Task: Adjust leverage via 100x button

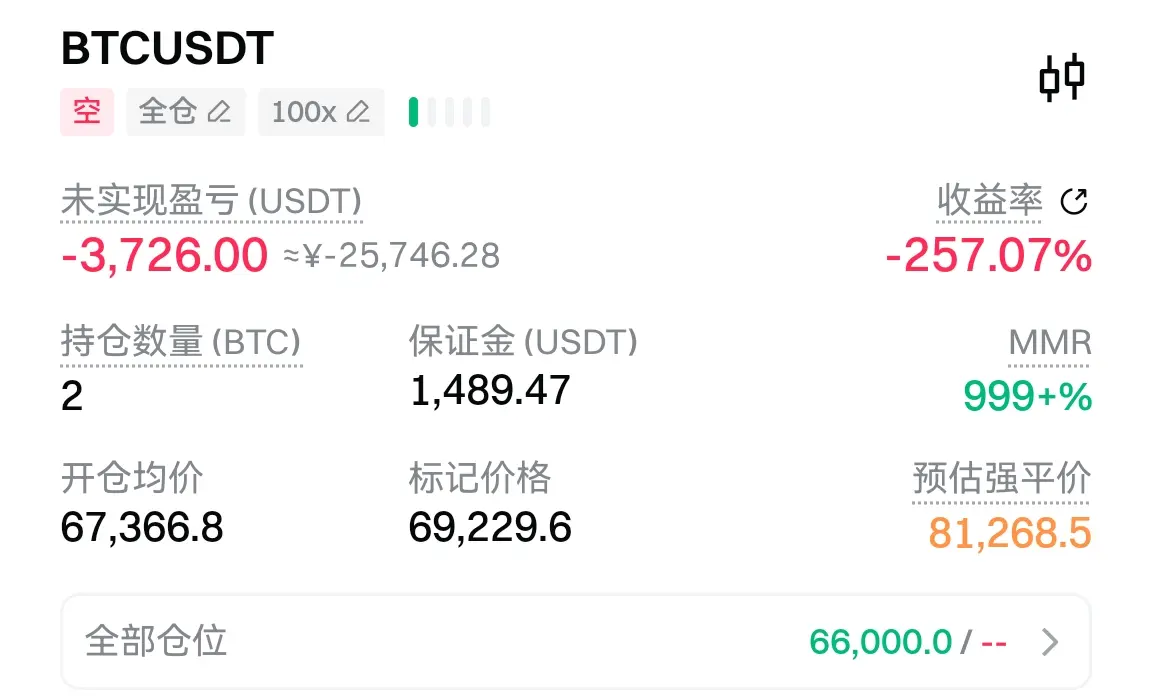Action: 320,112
